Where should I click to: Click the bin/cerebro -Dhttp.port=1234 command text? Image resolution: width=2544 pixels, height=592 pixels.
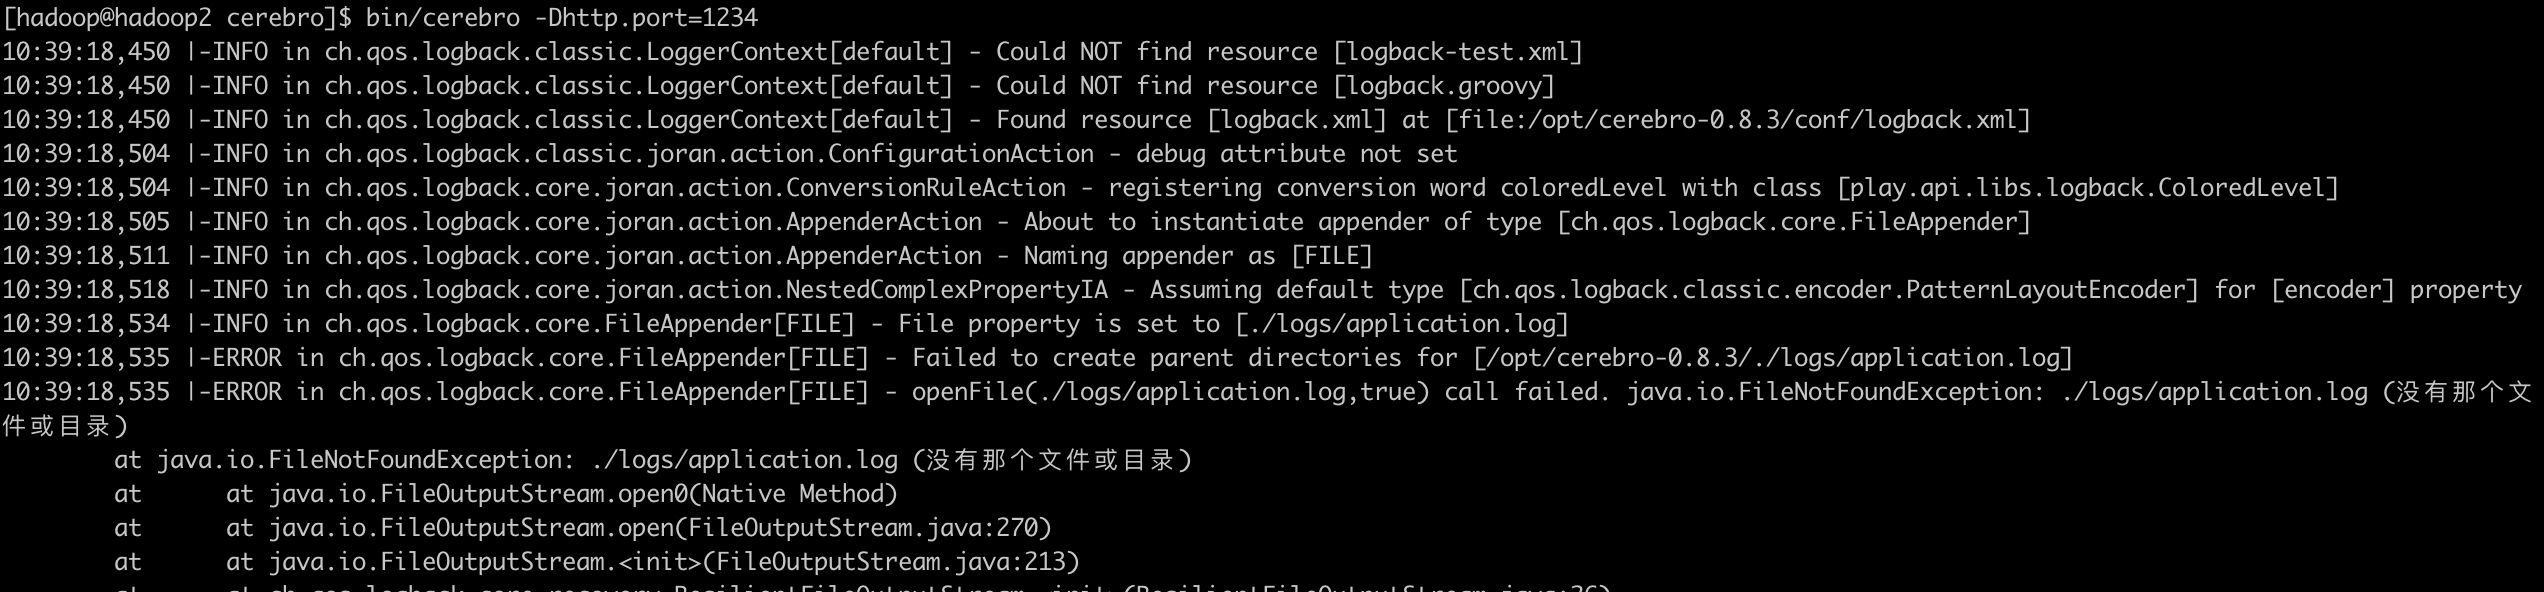[x=562, y=18]
